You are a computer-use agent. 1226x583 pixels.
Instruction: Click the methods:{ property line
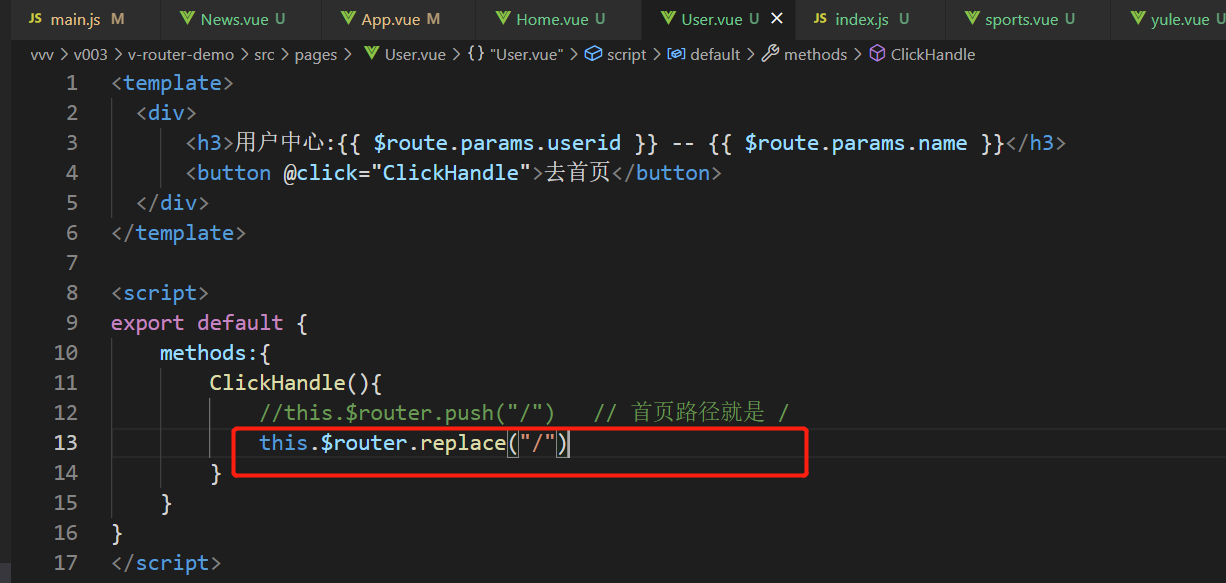[216, 353]
